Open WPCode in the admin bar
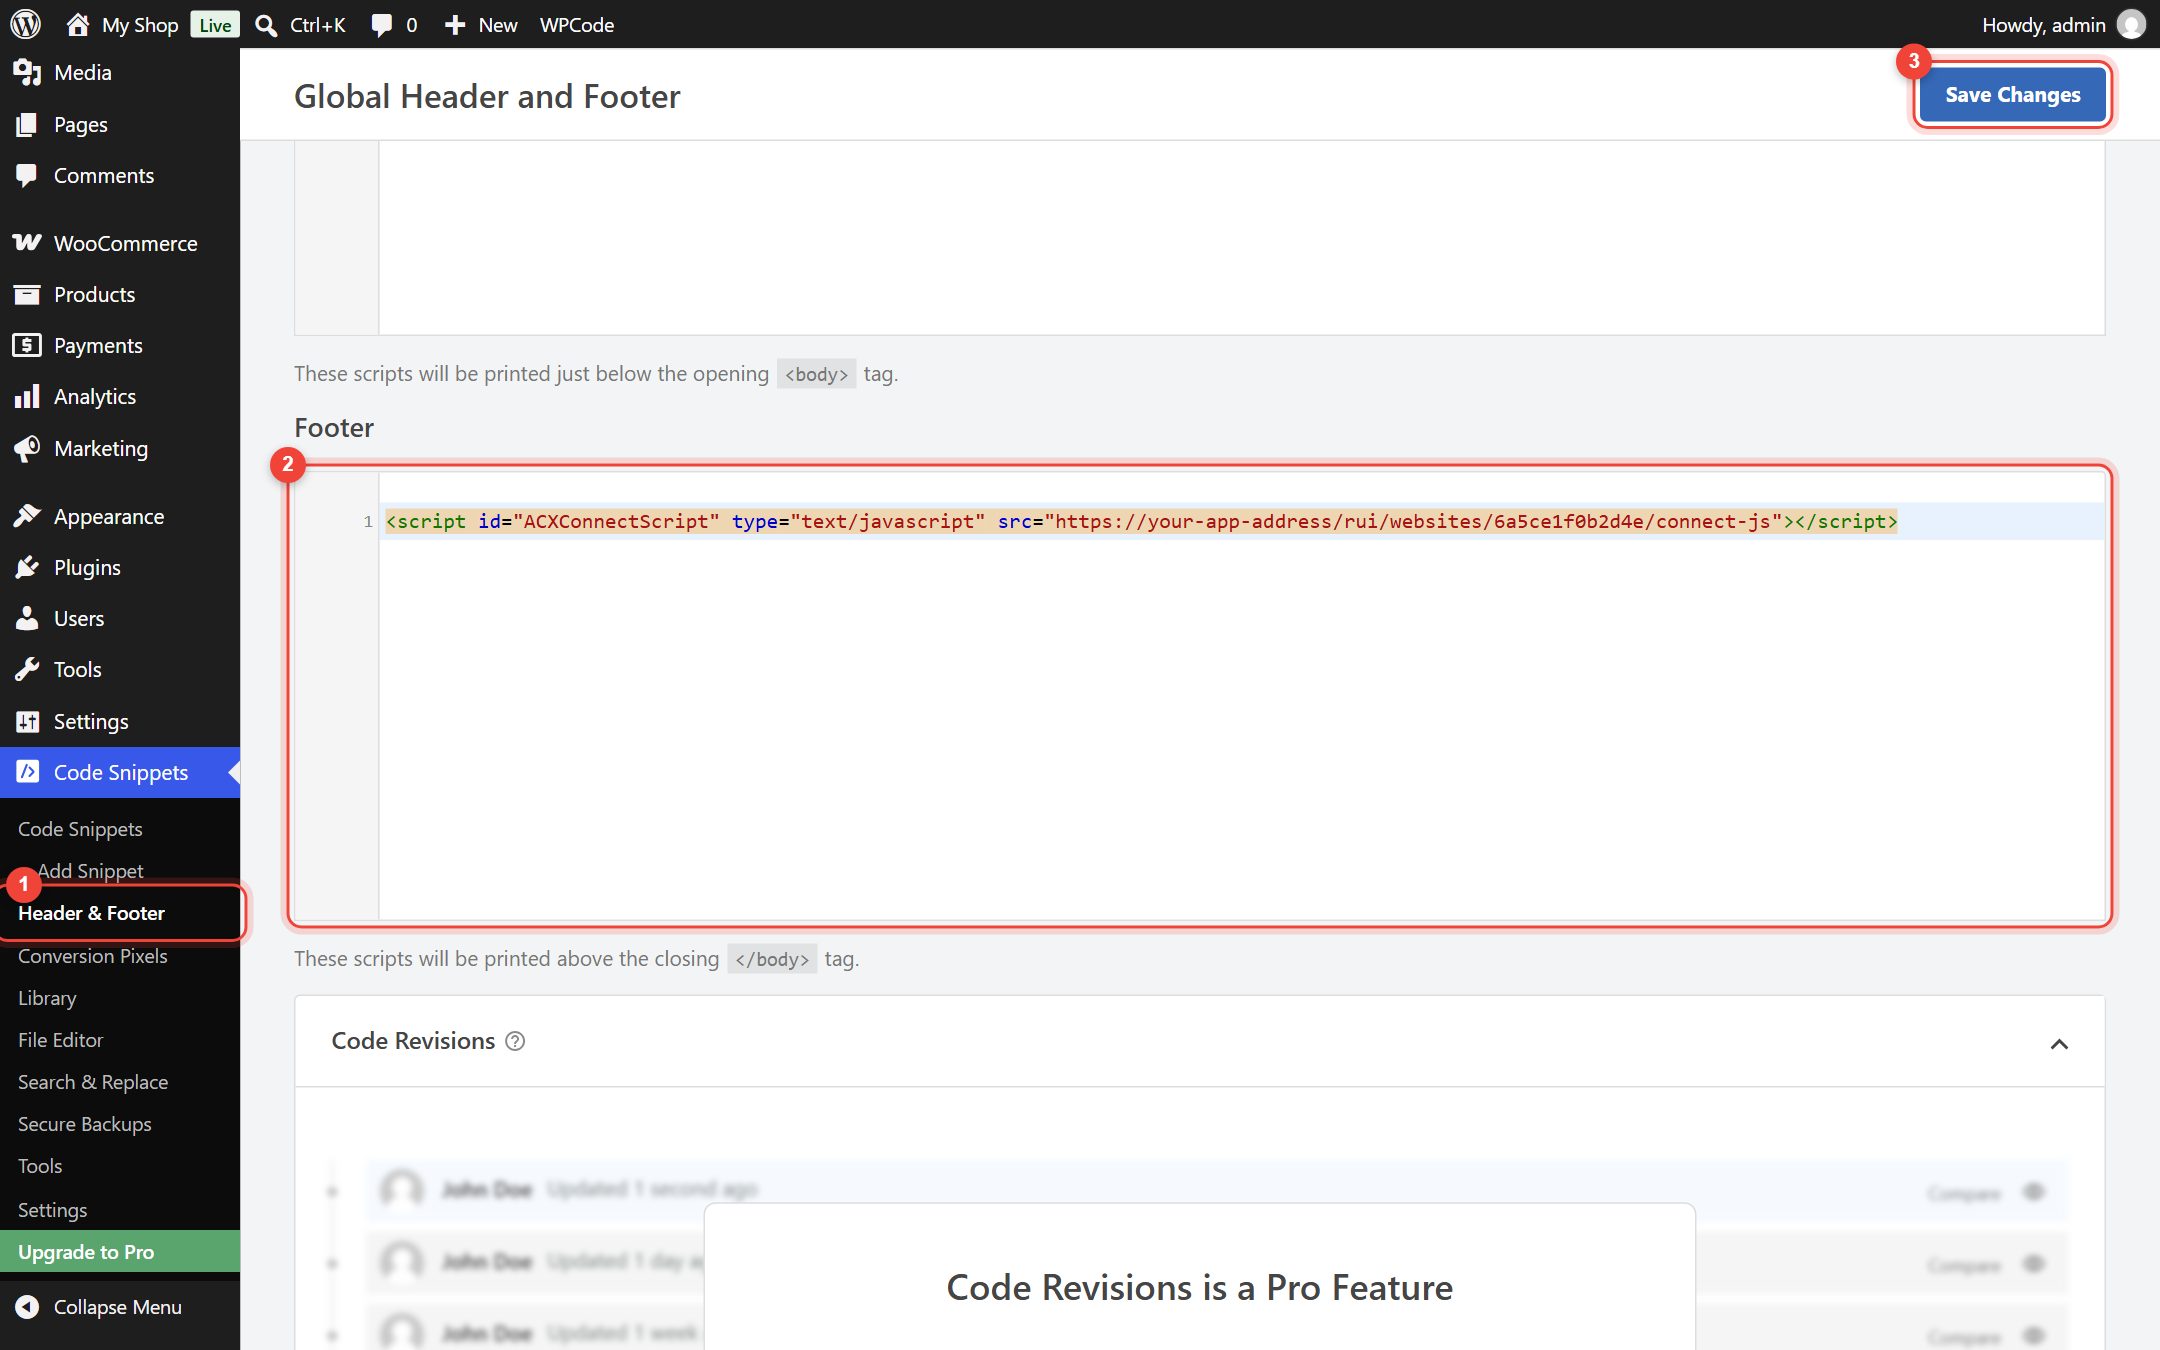Screen dimensions: 2160x1350 pos(576,24)
